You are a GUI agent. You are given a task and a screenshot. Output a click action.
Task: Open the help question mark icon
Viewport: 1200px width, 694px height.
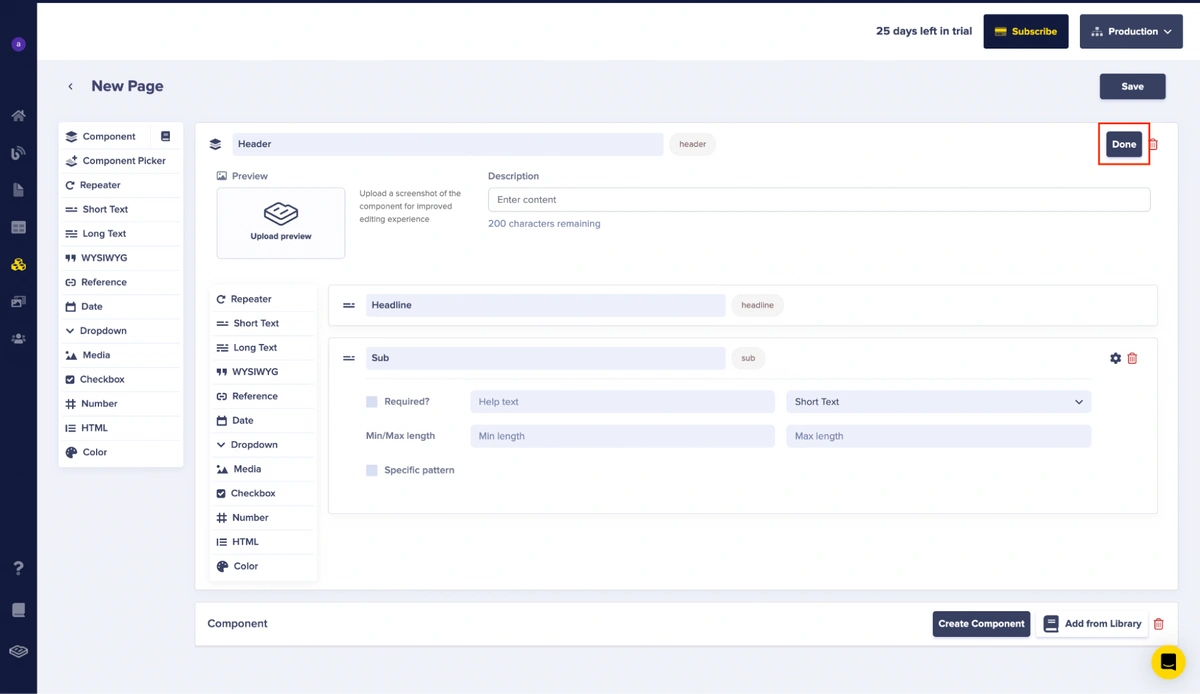coord(18,568)
